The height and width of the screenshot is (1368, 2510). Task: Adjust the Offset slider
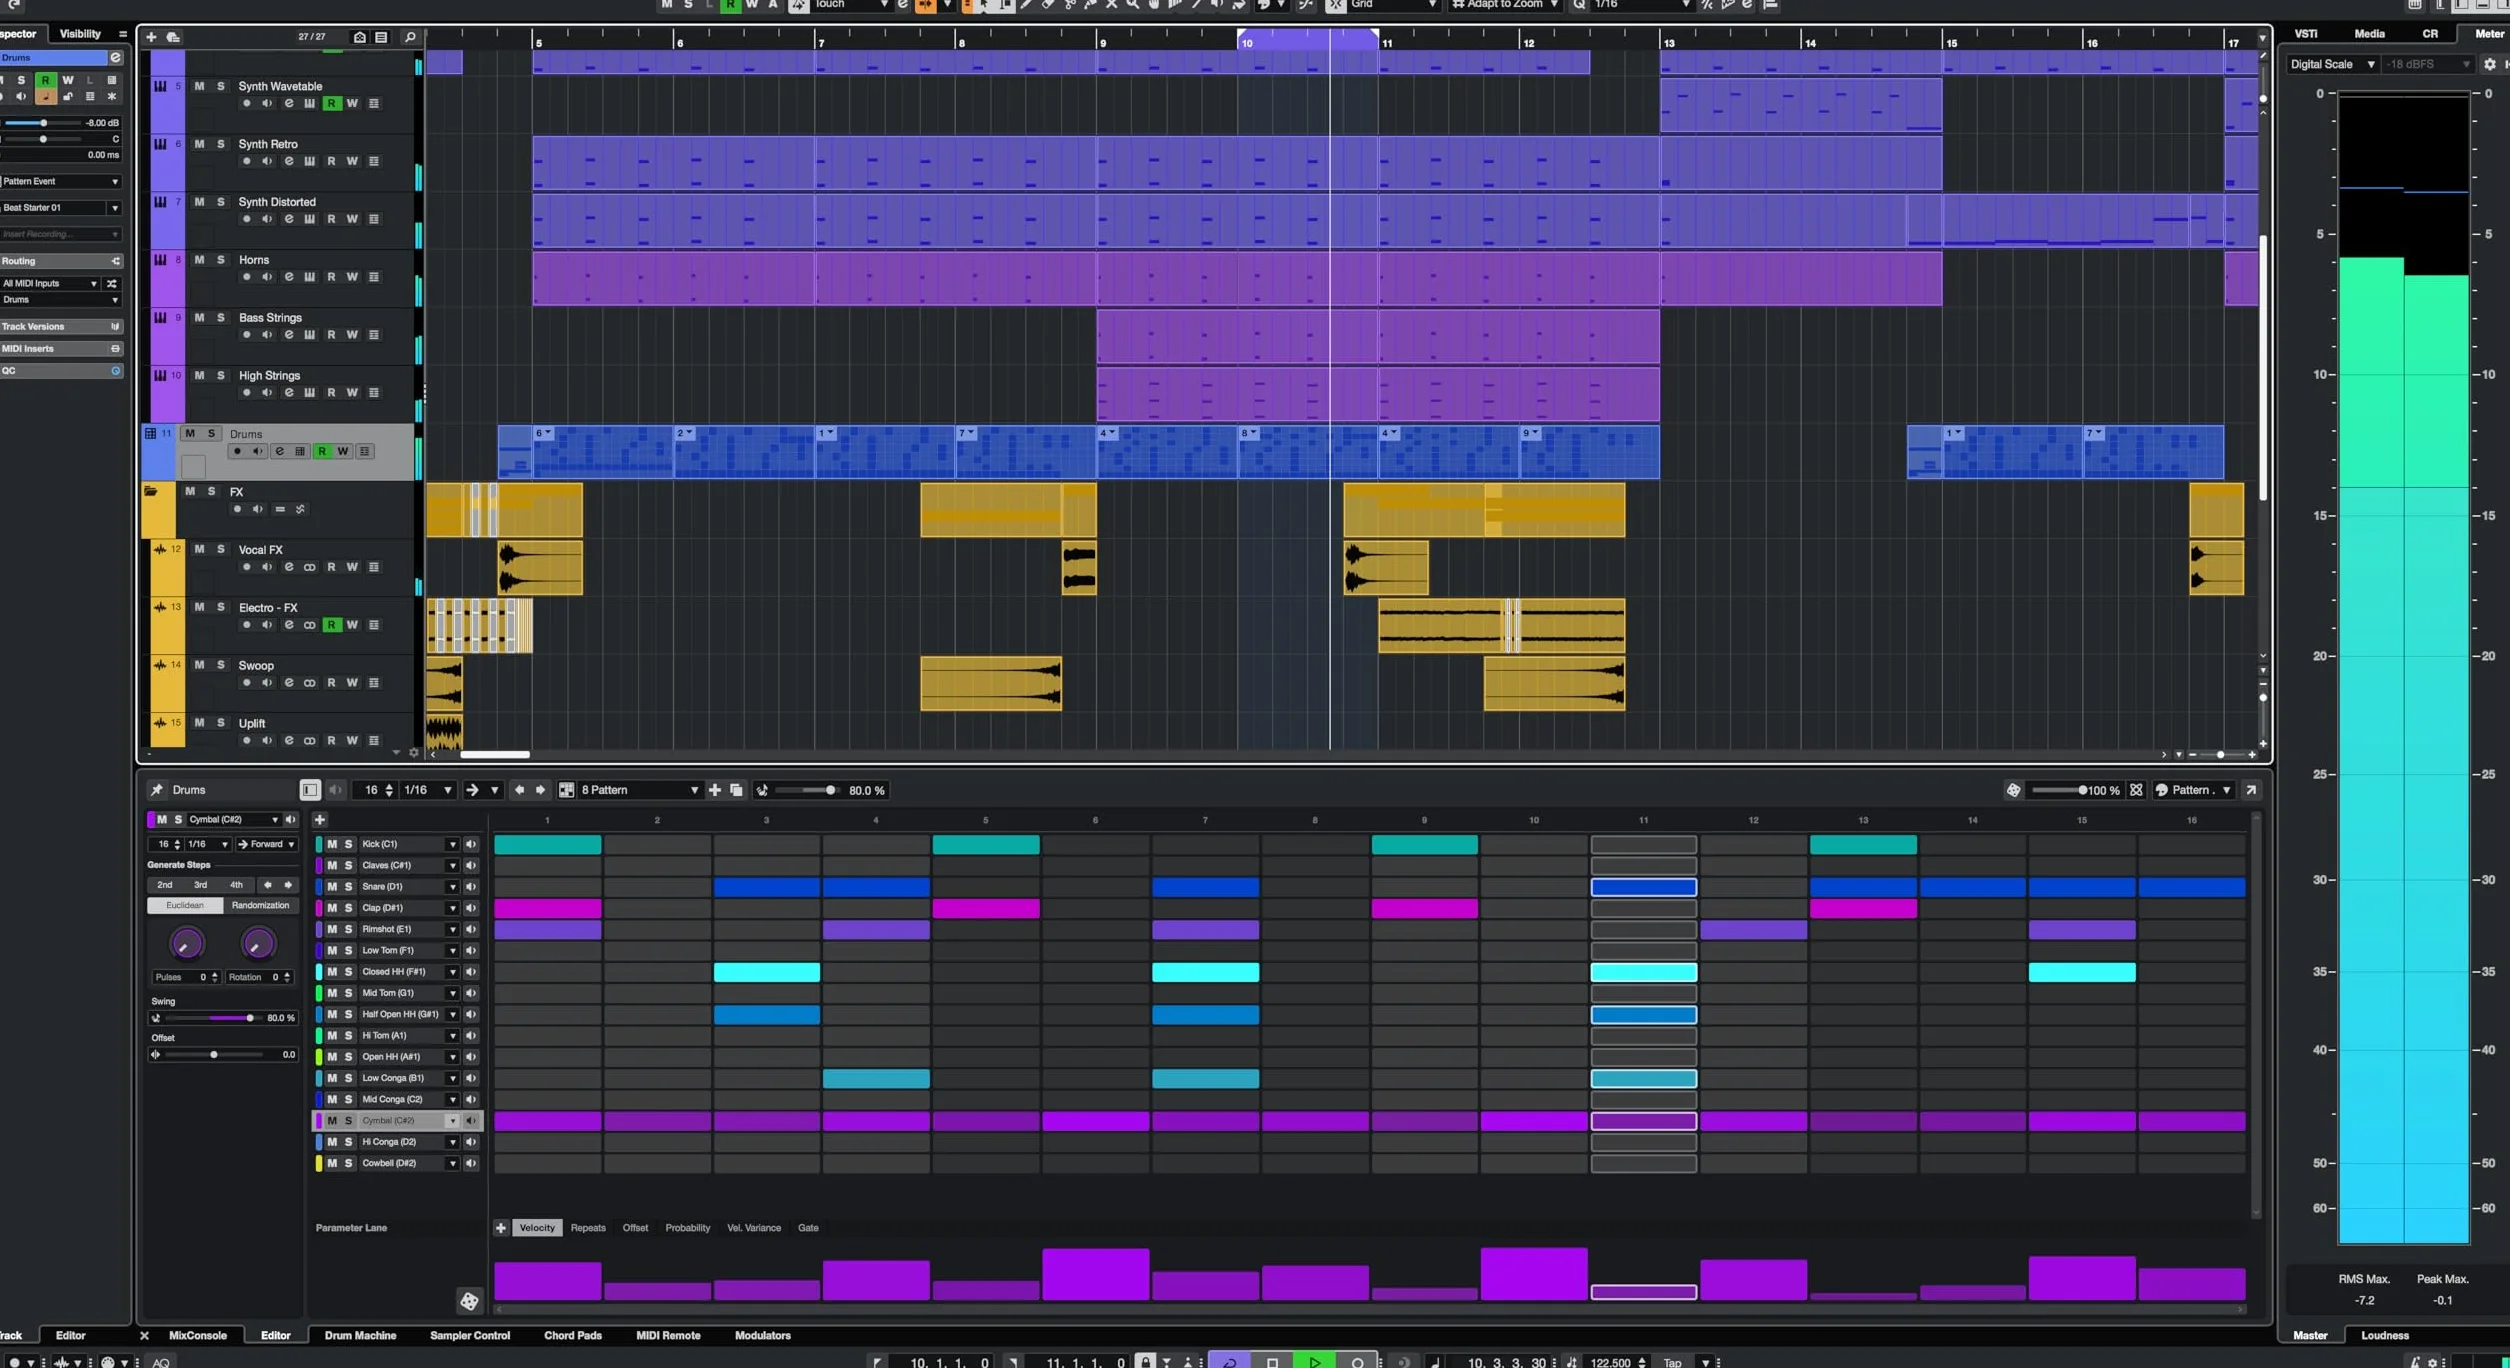(213, 1055)
